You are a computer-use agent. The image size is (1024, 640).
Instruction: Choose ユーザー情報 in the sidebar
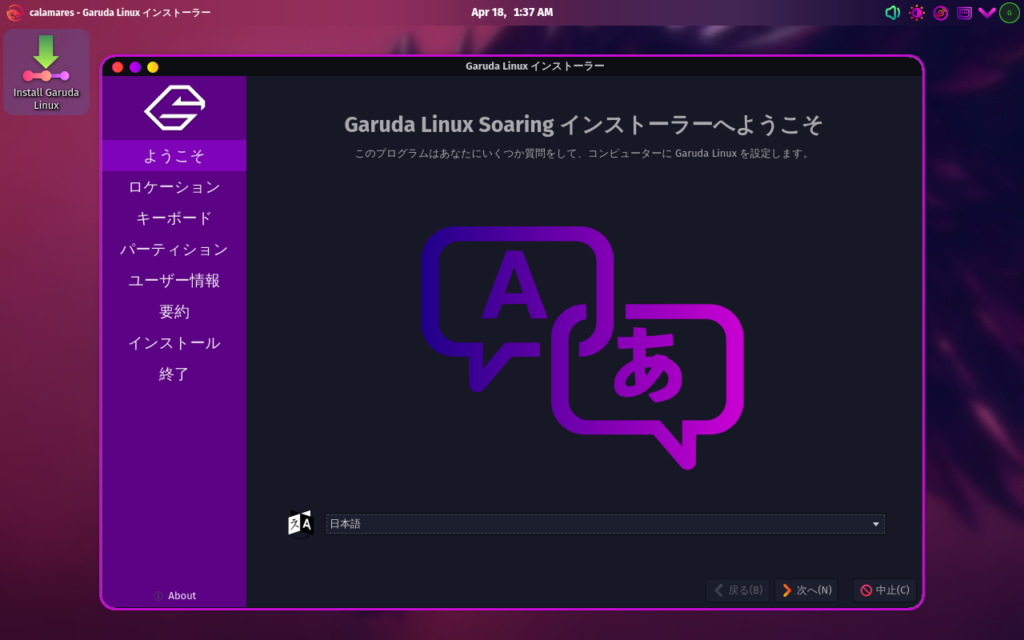(174, 281)
